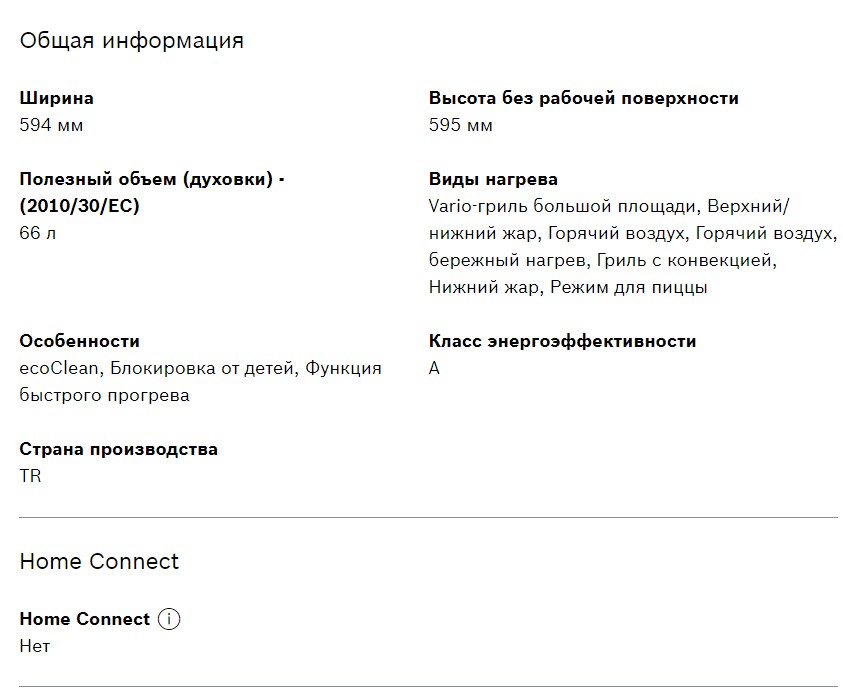843x693 pixels.
Task: Click the large "Home Connect" section heading
Action: coord(99,561)
